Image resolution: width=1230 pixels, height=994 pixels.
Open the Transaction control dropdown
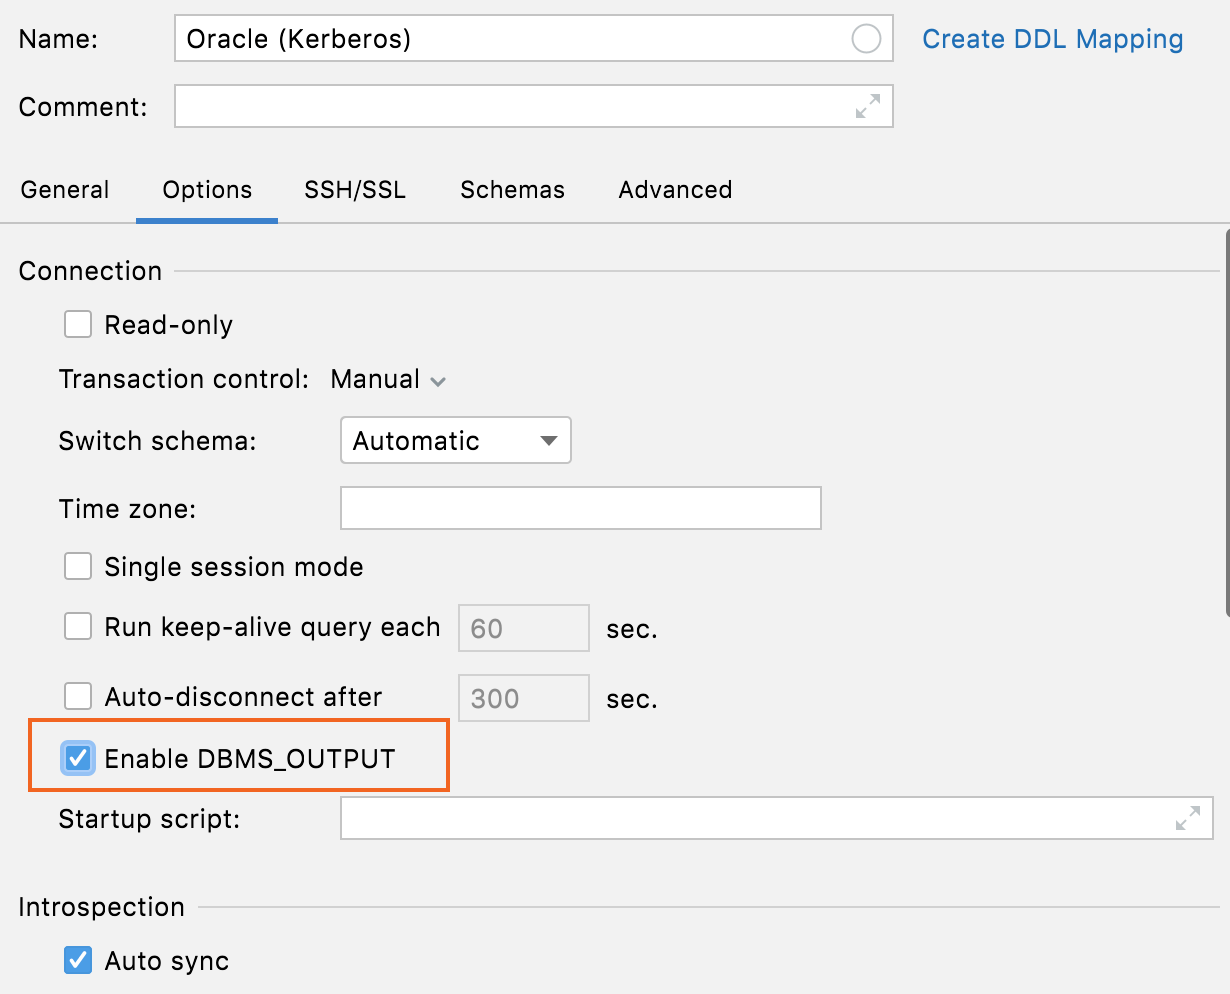[x=388, y=379]
